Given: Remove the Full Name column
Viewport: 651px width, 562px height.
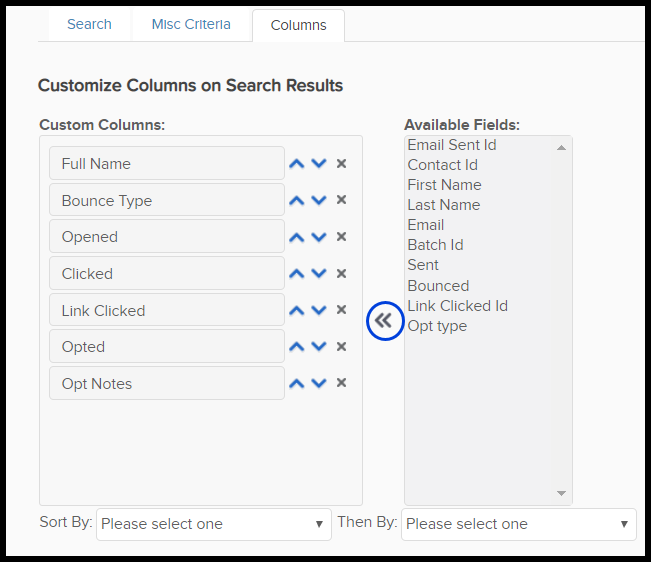Looking at the screenshot, I should point(341,164).
